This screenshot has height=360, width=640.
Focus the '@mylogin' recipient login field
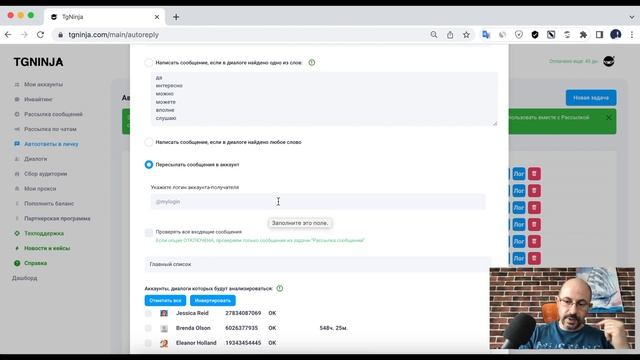point(318,202)
